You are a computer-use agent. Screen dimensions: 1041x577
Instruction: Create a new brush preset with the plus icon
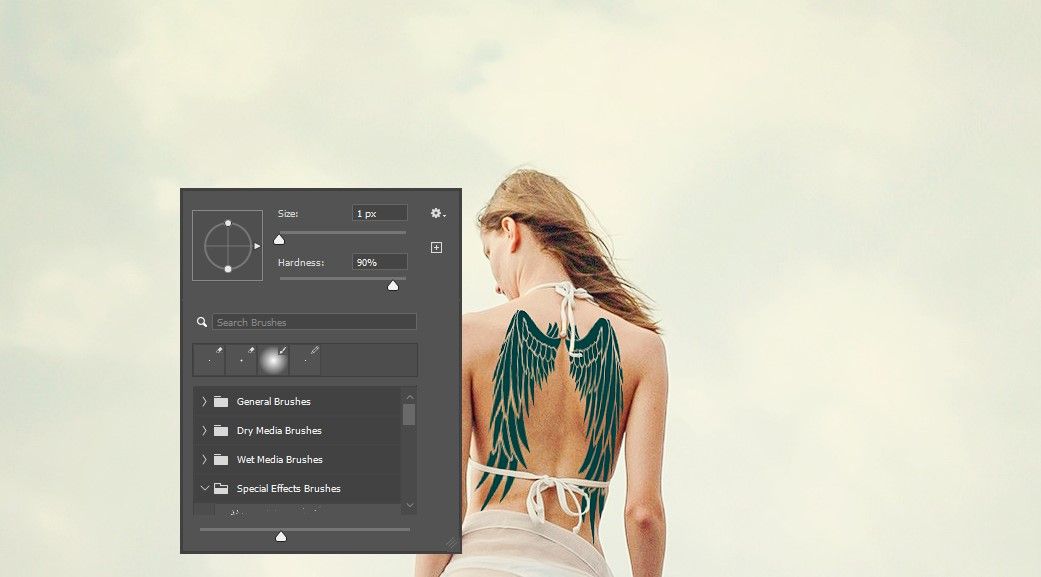pos(435,246)
